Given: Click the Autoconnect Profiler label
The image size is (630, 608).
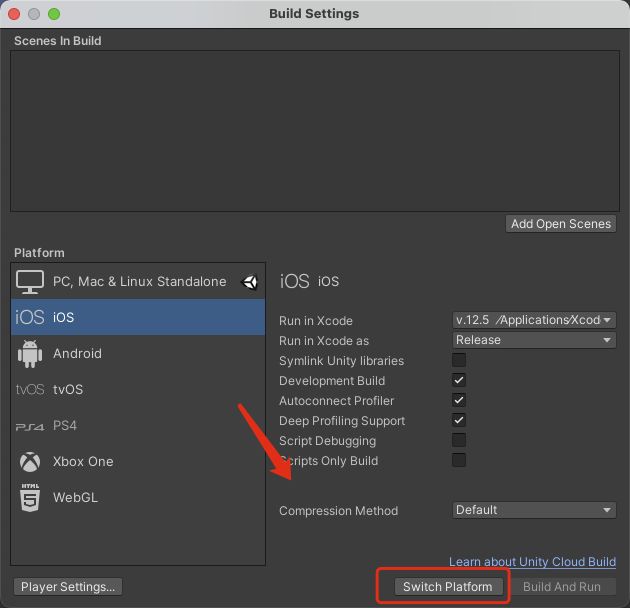Looking at the screenshot, I should tap(336, 401).
